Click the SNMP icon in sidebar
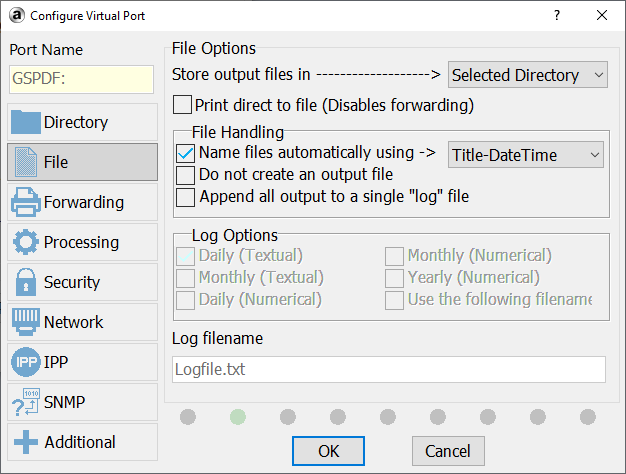Screen dimensions: 626x474 click(26, 402)
